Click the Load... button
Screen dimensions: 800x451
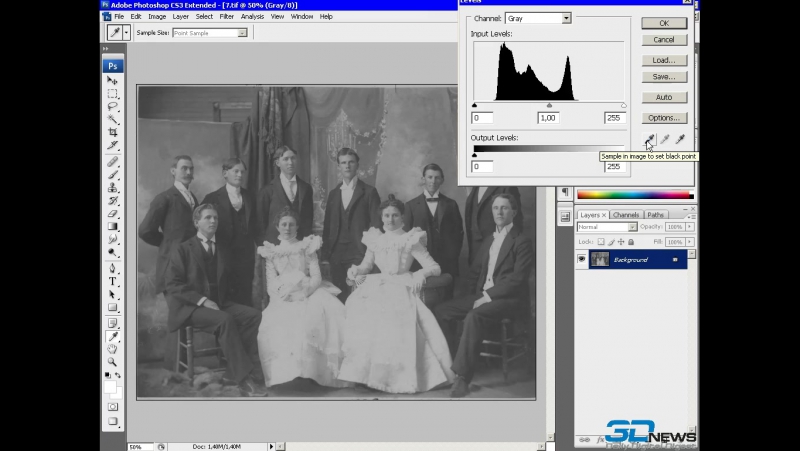(x=664, y=60)
